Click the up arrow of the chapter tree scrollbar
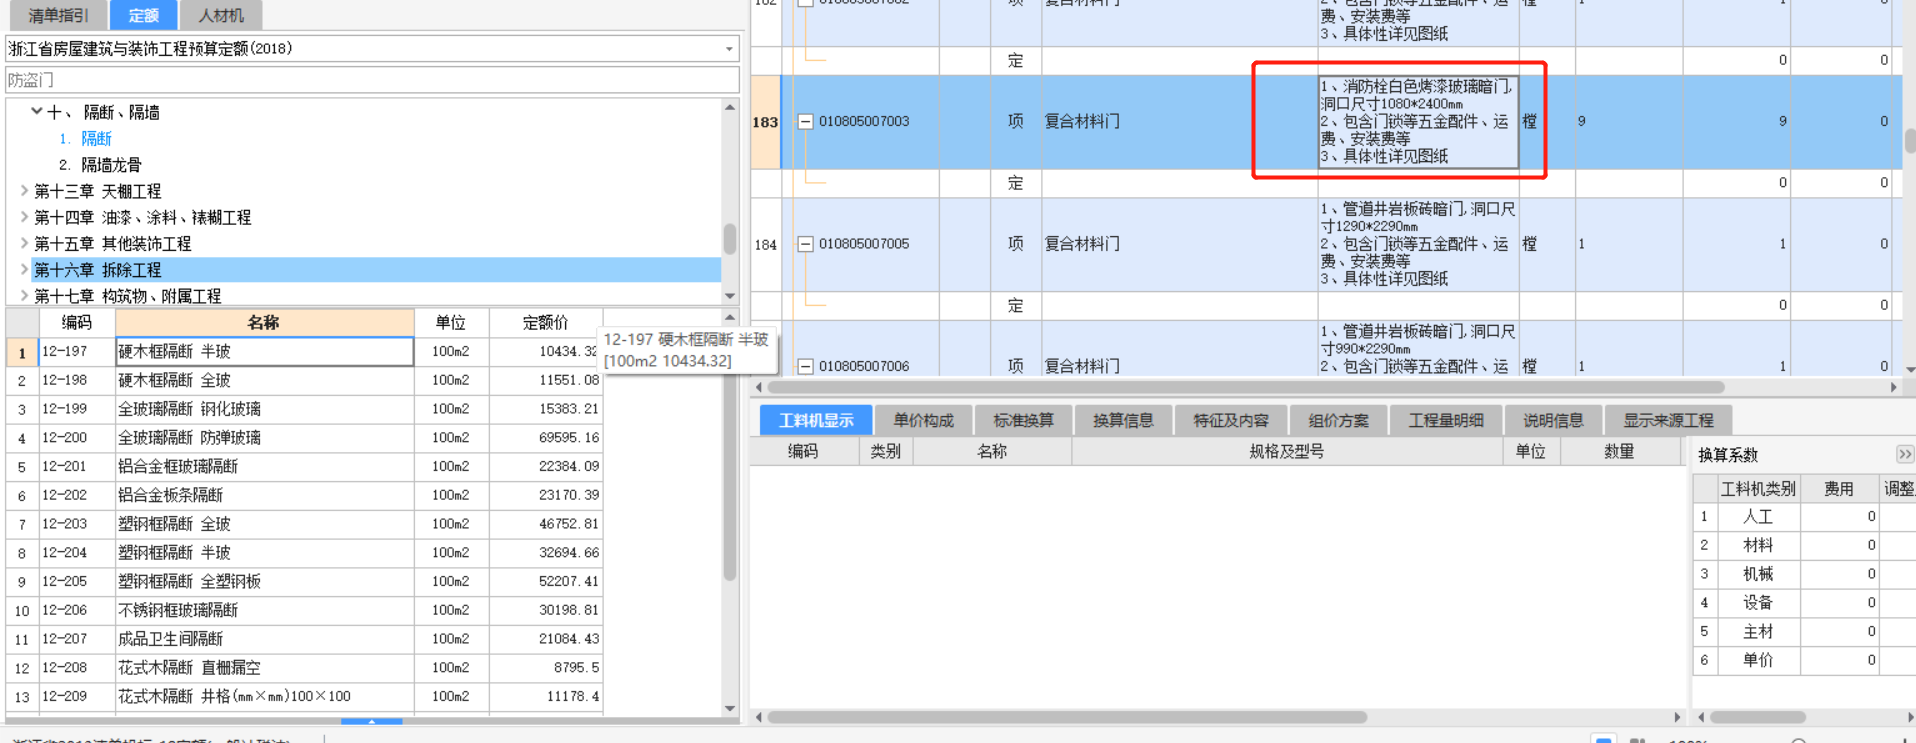Screen dimensions: 1916x743 (x=730, y=107)
